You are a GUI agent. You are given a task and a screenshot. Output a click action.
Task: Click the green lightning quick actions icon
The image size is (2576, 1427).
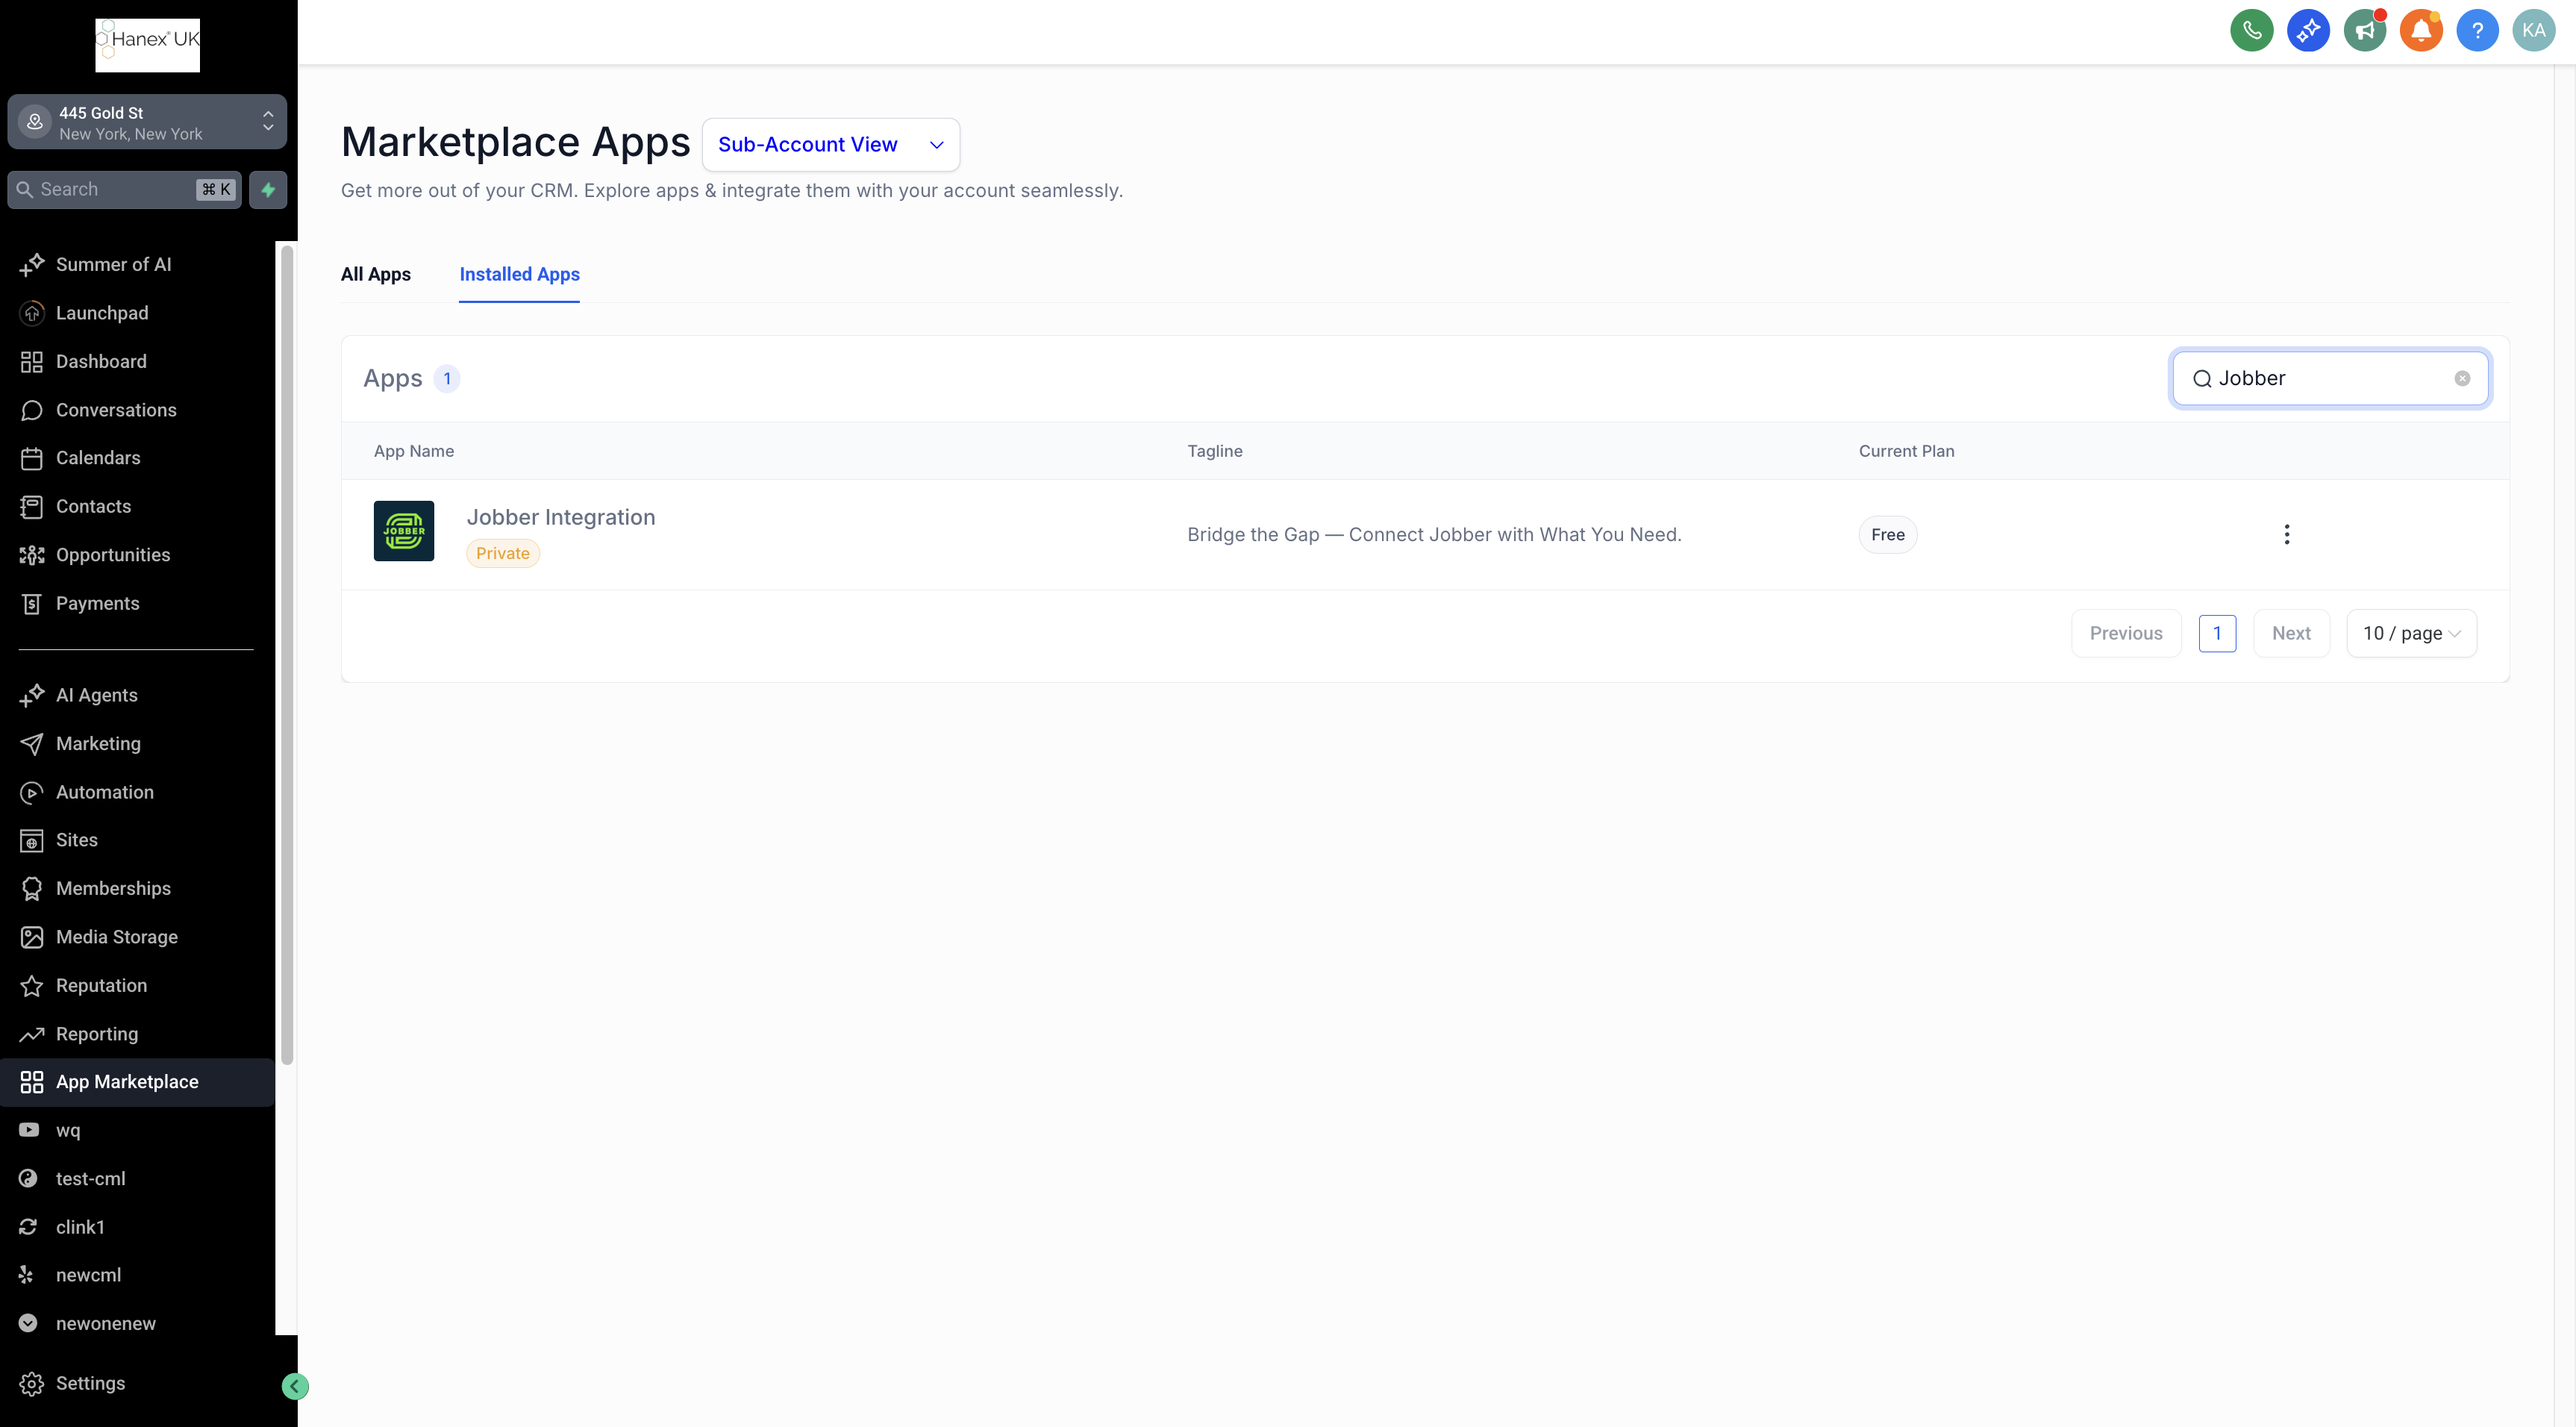tap(268, 189)
